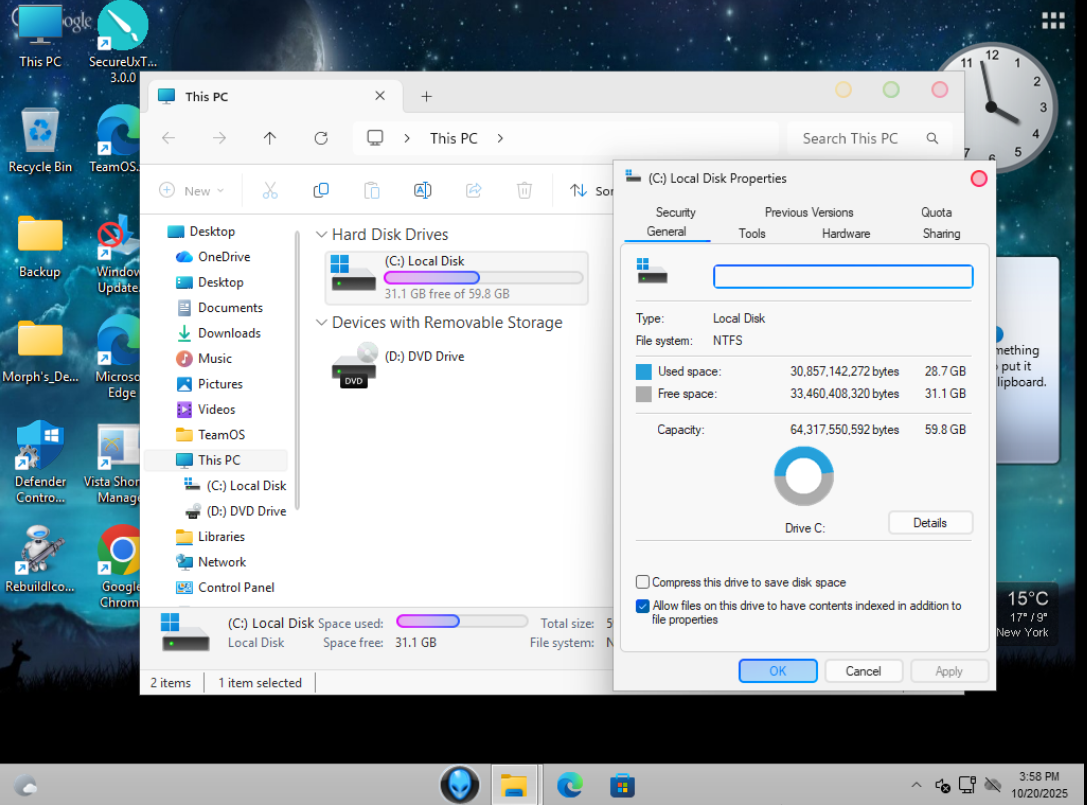Click the drive label text field
This screenshot has height=805, width=1087.
tap(842, 277)
